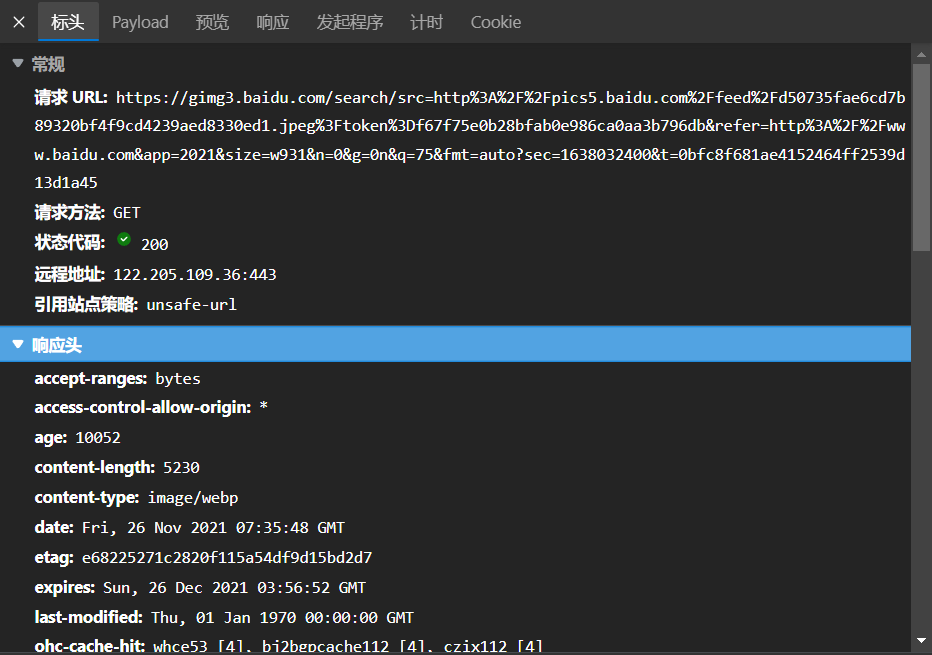The width and height of the screenshot is (932, 655).
Task: Click the content-type value image/webp
Action: [x=193, y=497]
